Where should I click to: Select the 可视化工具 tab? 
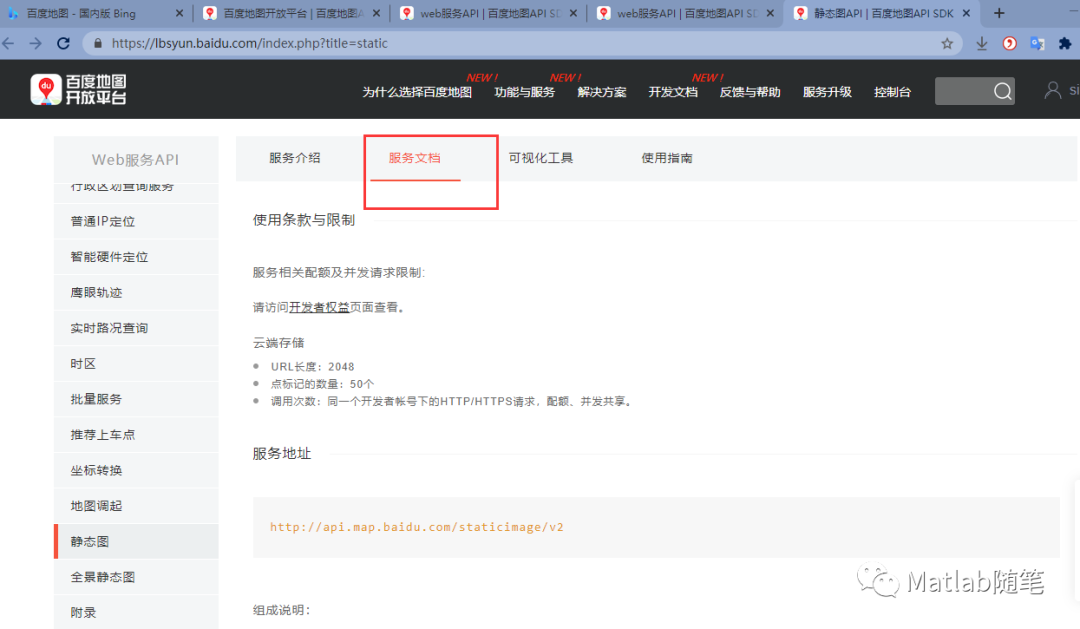(541, 158)
